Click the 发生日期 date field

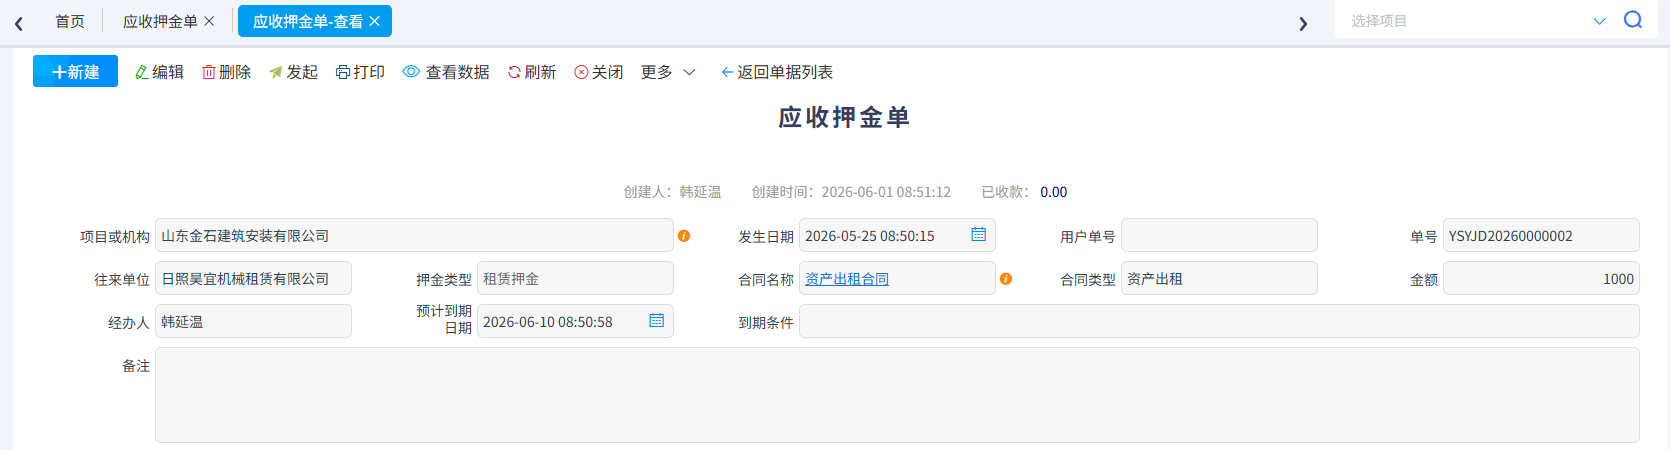[x=897, y=236]
